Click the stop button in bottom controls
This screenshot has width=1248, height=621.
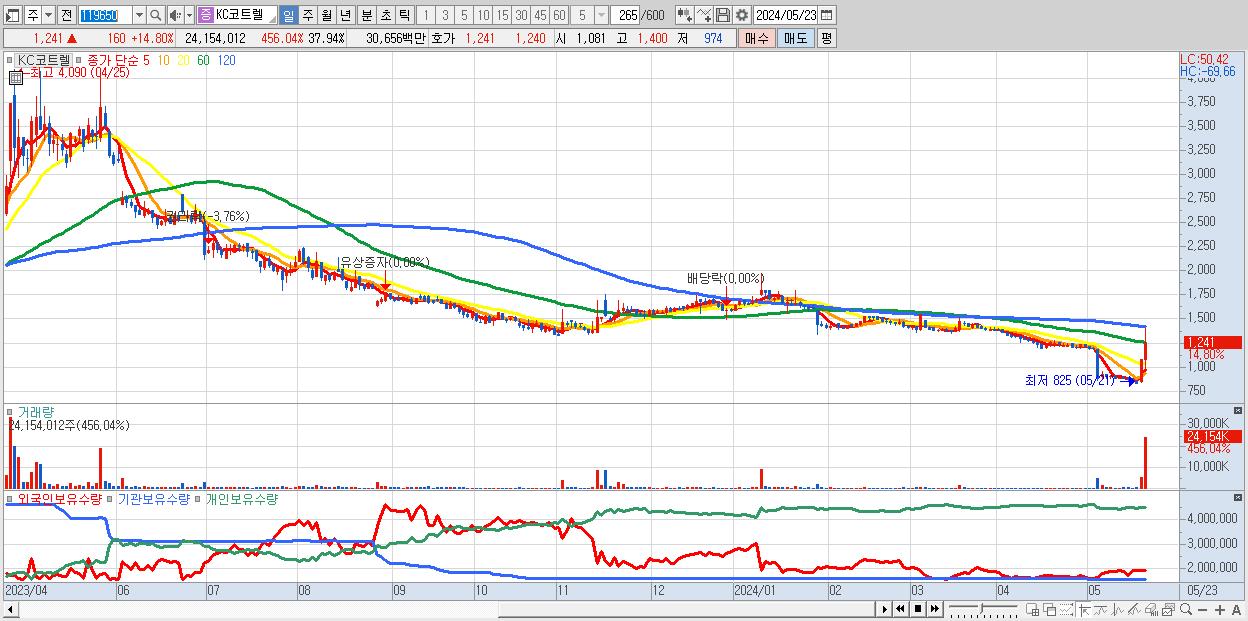click(918, 609)
